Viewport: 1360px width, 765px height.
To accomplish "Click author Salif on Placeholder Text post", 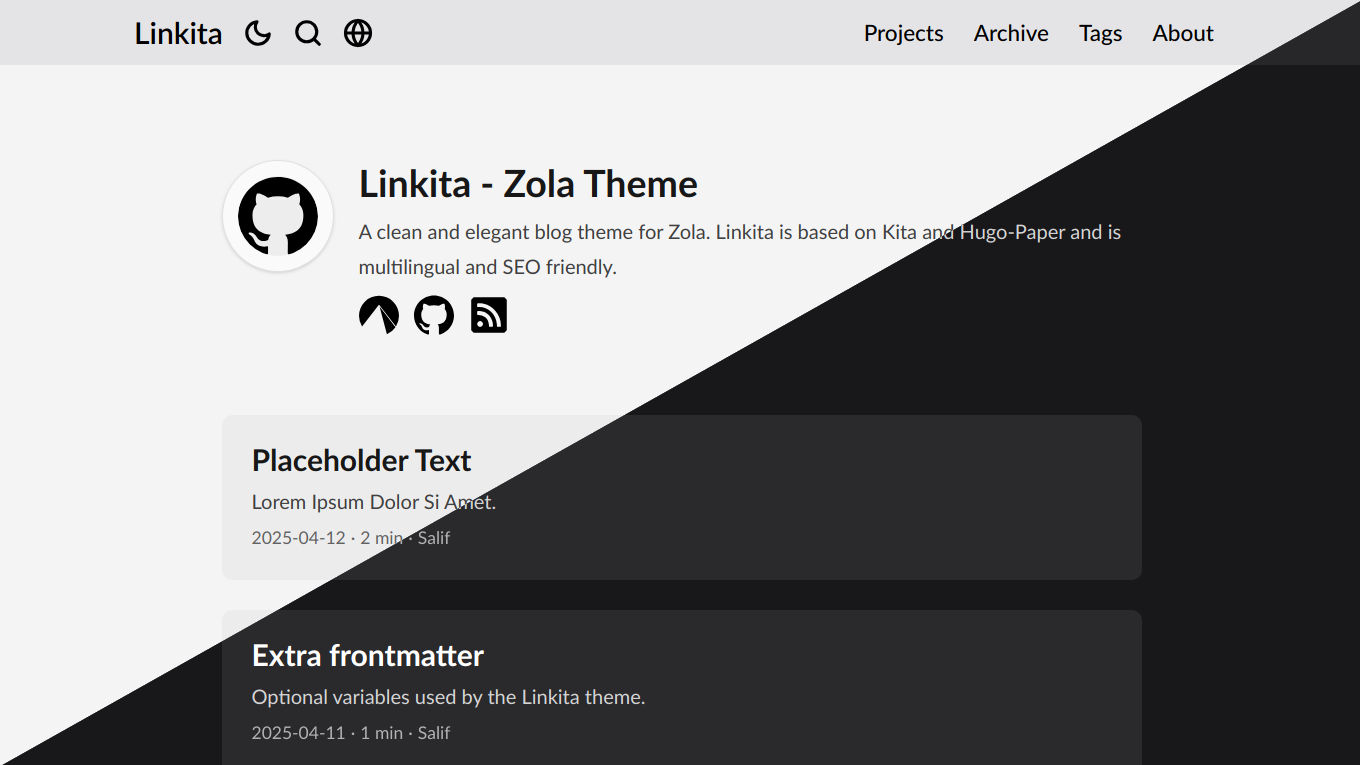I will point(434,538).
